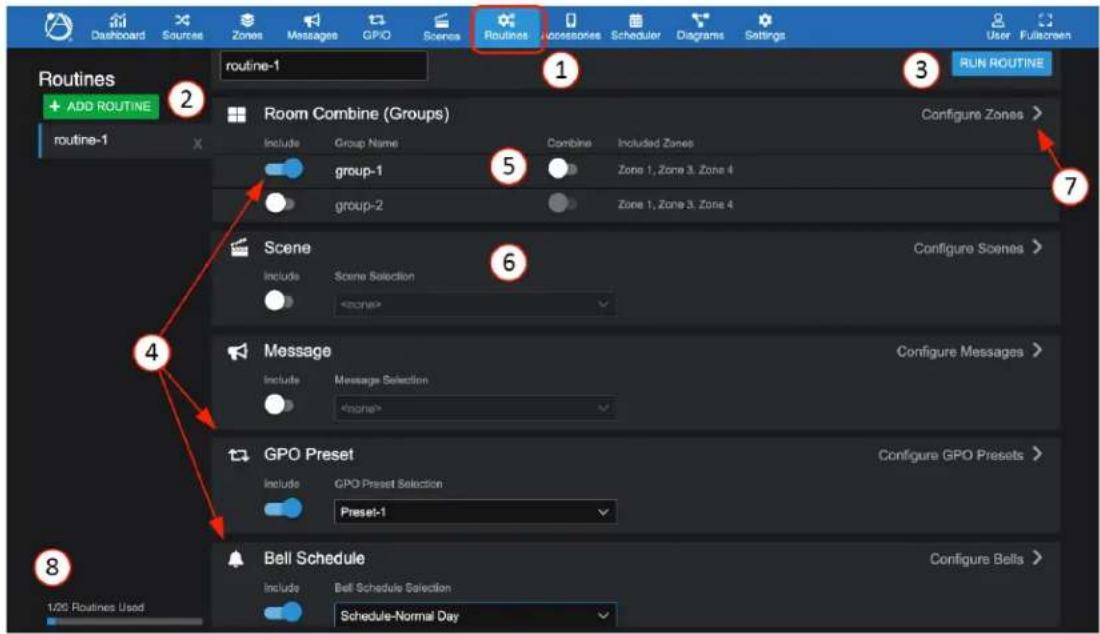The width and height of the screenshot is (1100, 634).
Task: Open the Configure Scenes link
Action: [968, 248]
